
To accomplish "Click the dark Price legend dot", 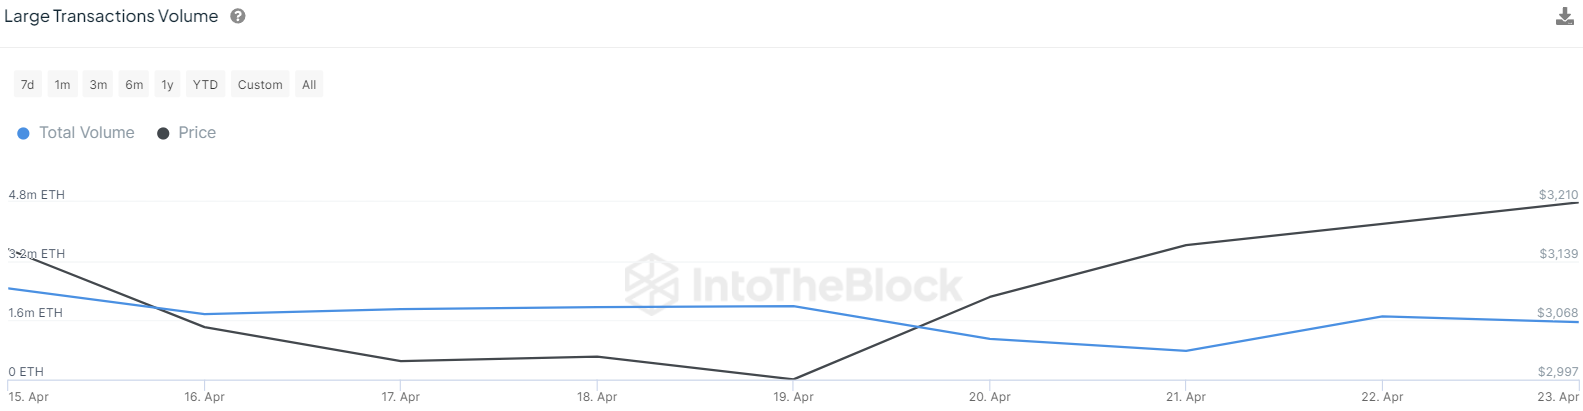I will [163, 133].
